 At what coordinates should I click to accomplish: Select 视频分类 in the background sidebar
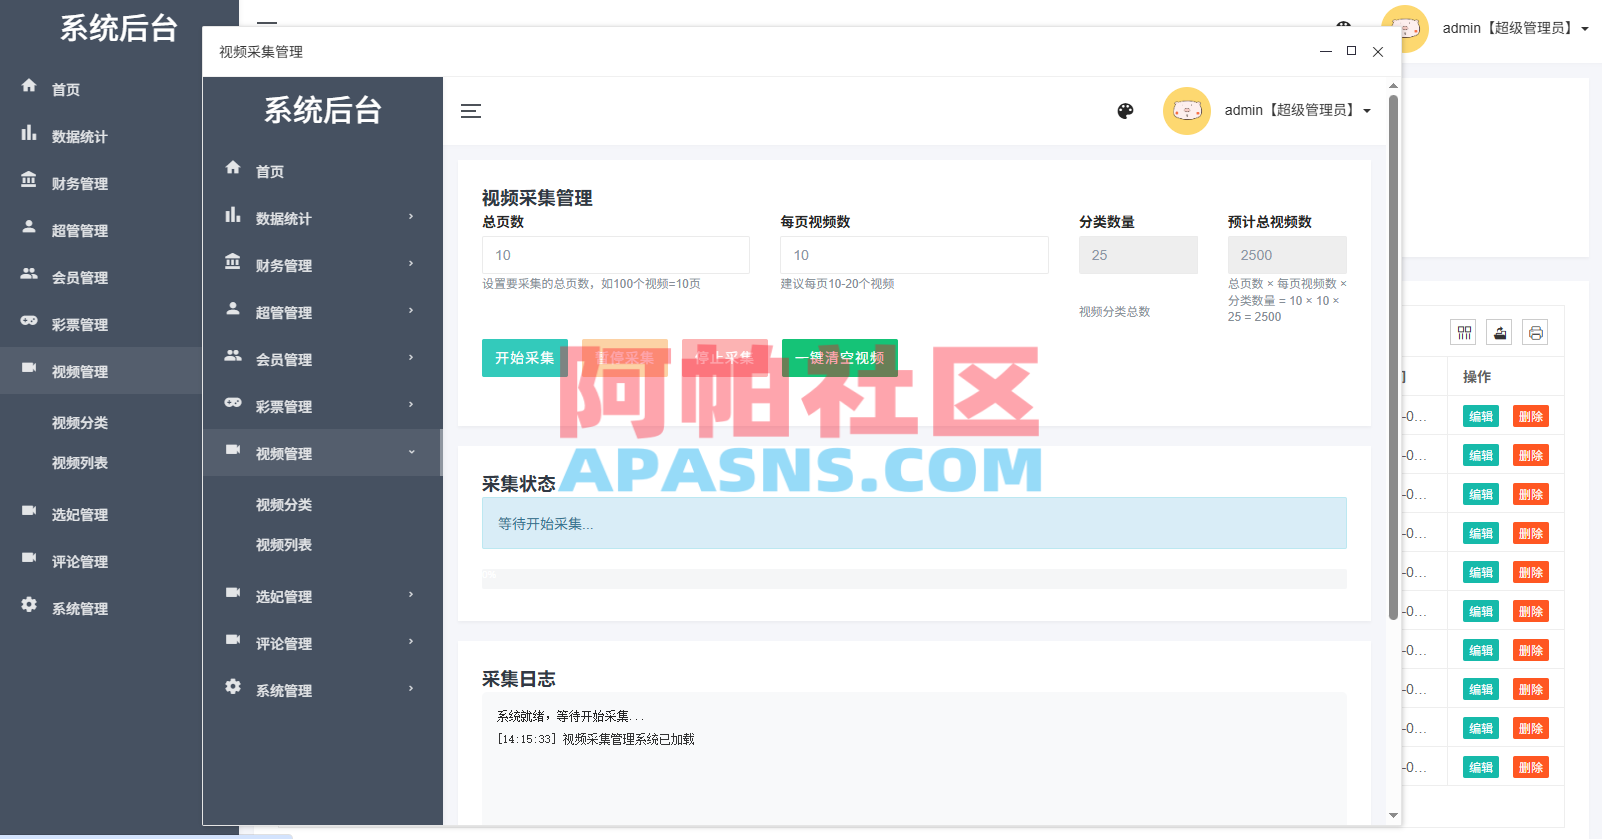[80, 423]
